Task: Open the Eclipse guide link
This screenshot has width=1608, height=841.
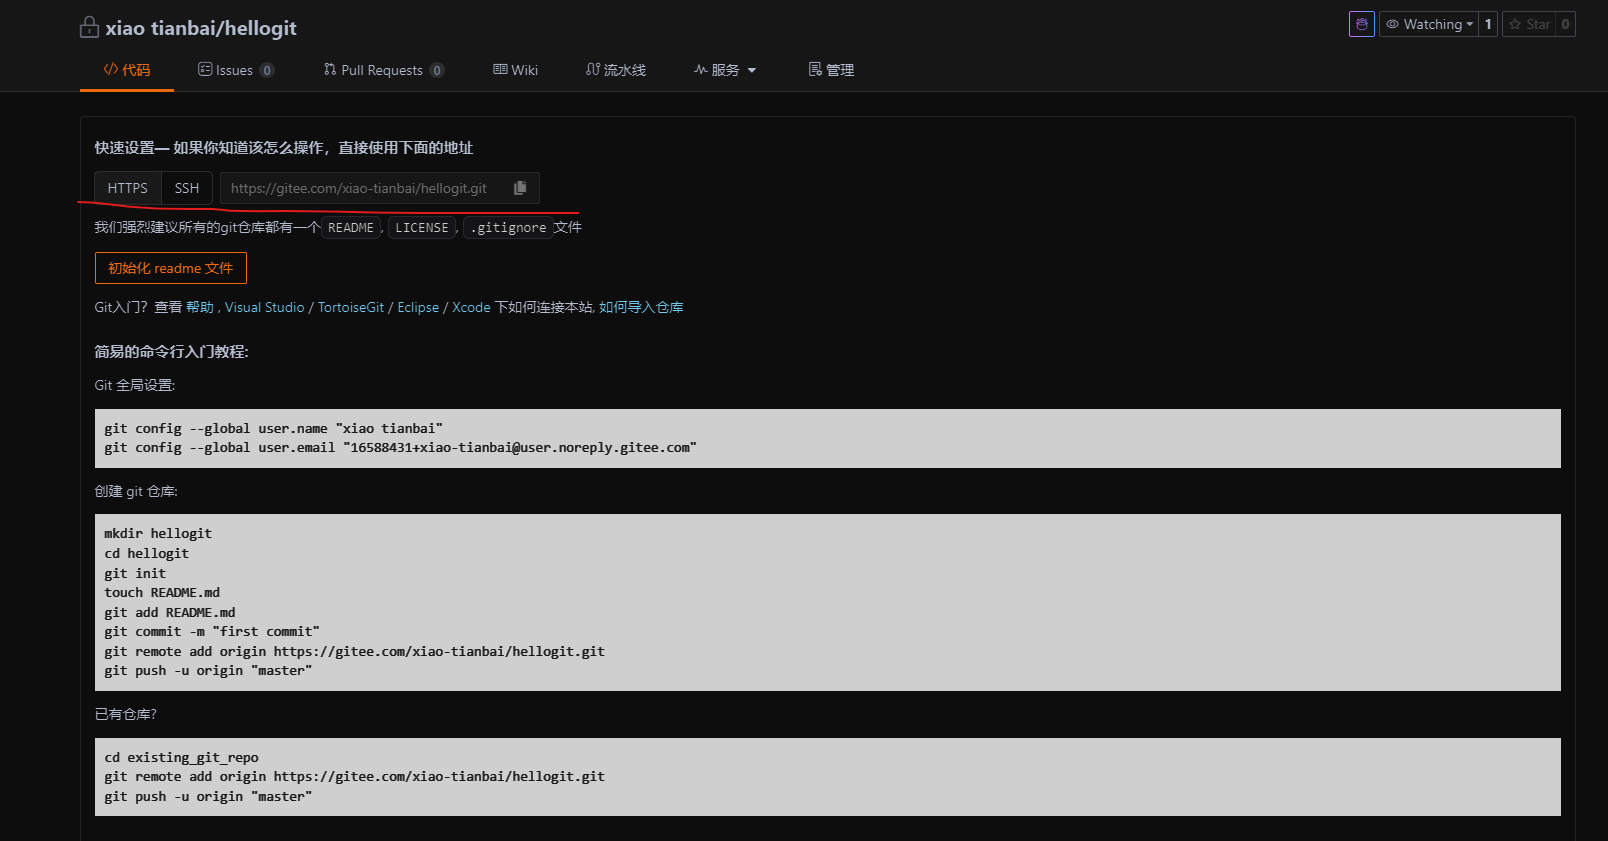Action: coord(418,307)
